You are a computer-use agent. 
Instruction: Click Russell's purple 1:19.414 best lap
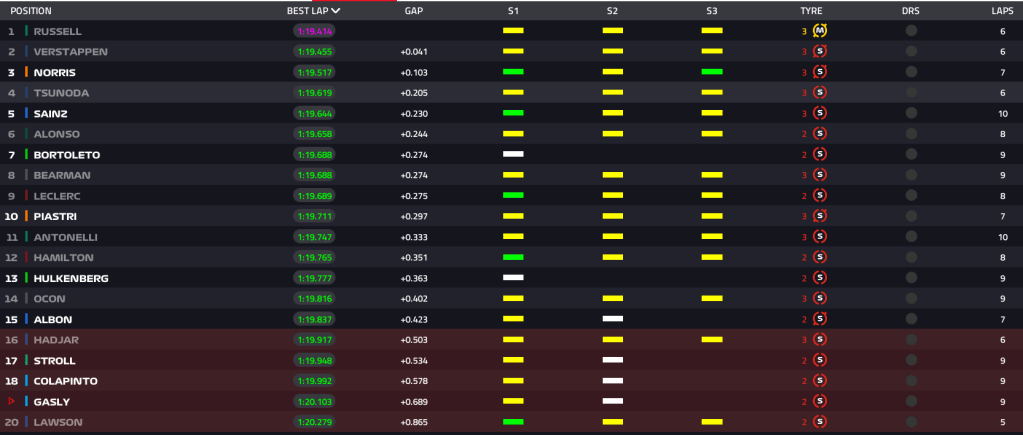(314, 31)
